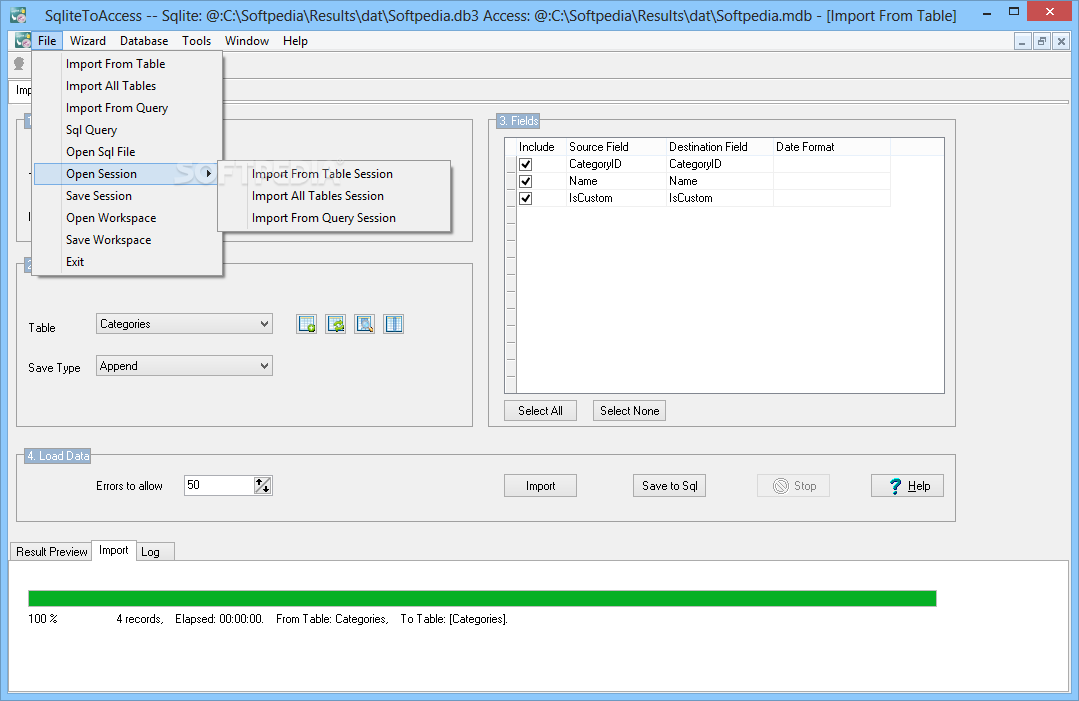1079x701 pixels.
Task: Select the Sql Query menu entry
Action: pyautogui.click(x=127, y=130)
